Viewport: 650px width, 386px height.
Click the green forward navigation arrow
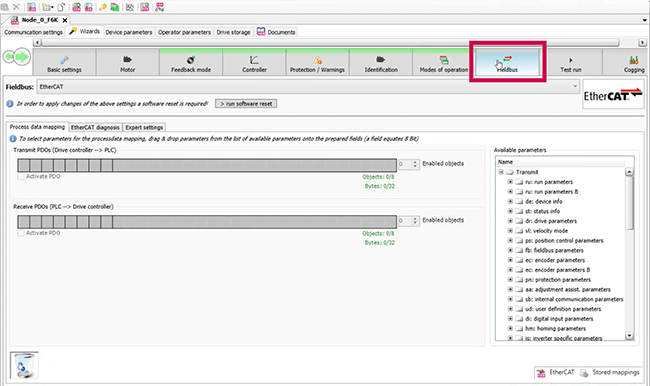click(23, 57)
